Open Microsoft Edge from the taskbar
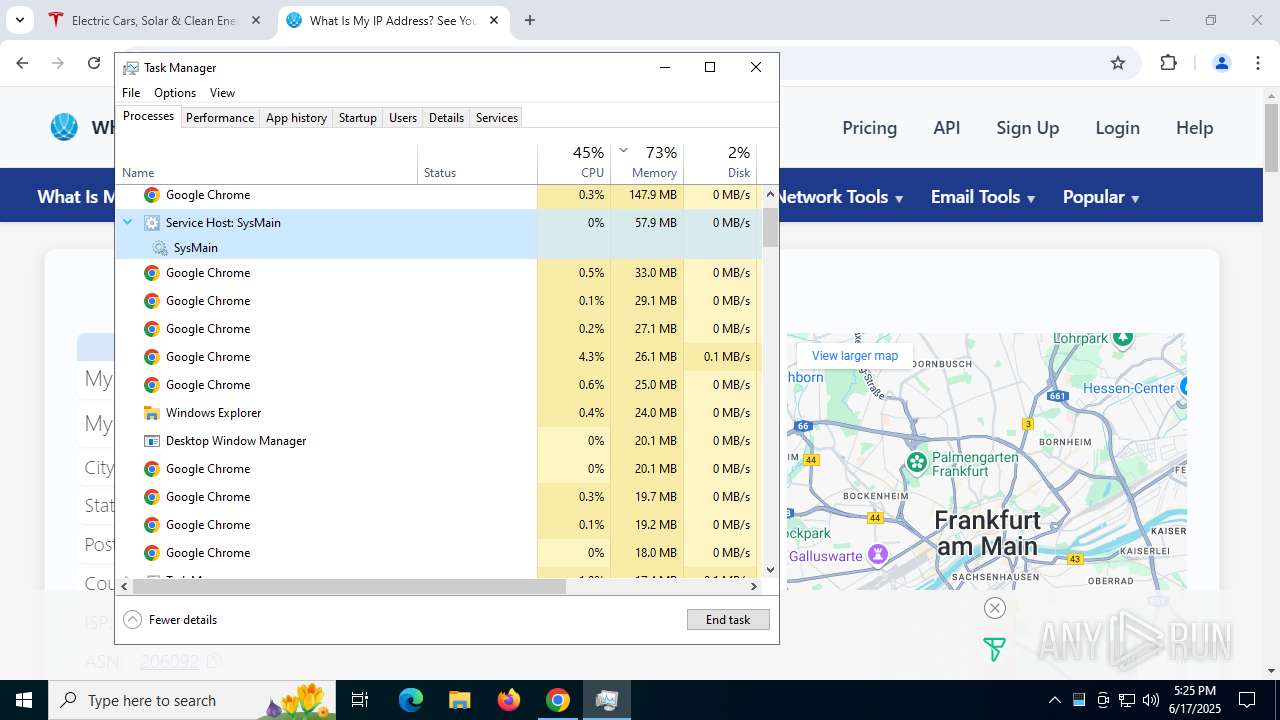The image size is (1280, 720). [411, 700]
